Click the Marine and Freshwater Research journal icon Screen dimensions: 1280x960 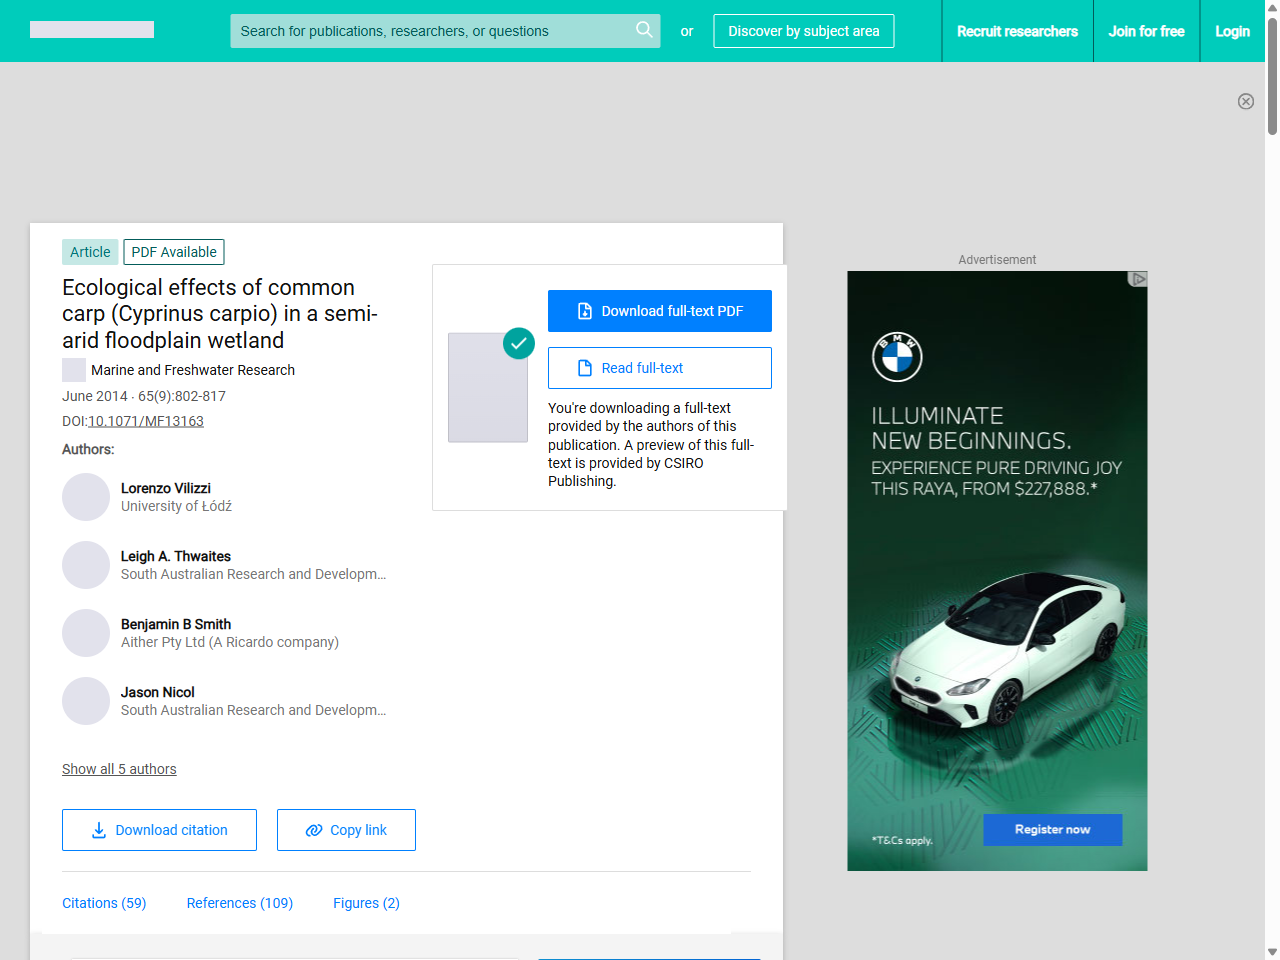(74, 370)
